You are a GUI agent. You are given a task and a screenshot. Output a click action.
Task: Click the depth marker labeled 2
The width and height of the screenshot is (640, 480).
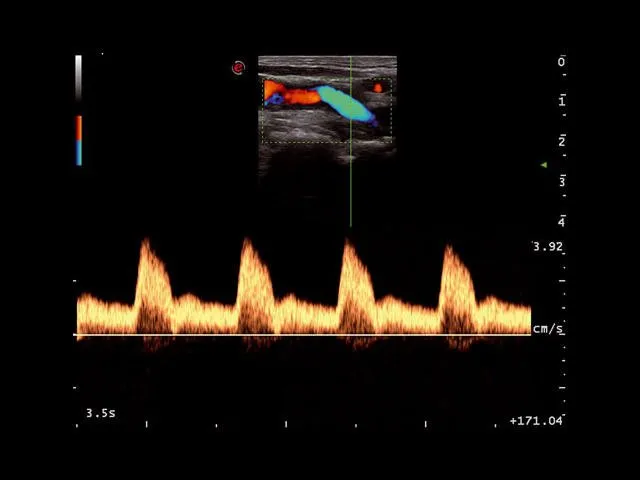click(561, 142)
